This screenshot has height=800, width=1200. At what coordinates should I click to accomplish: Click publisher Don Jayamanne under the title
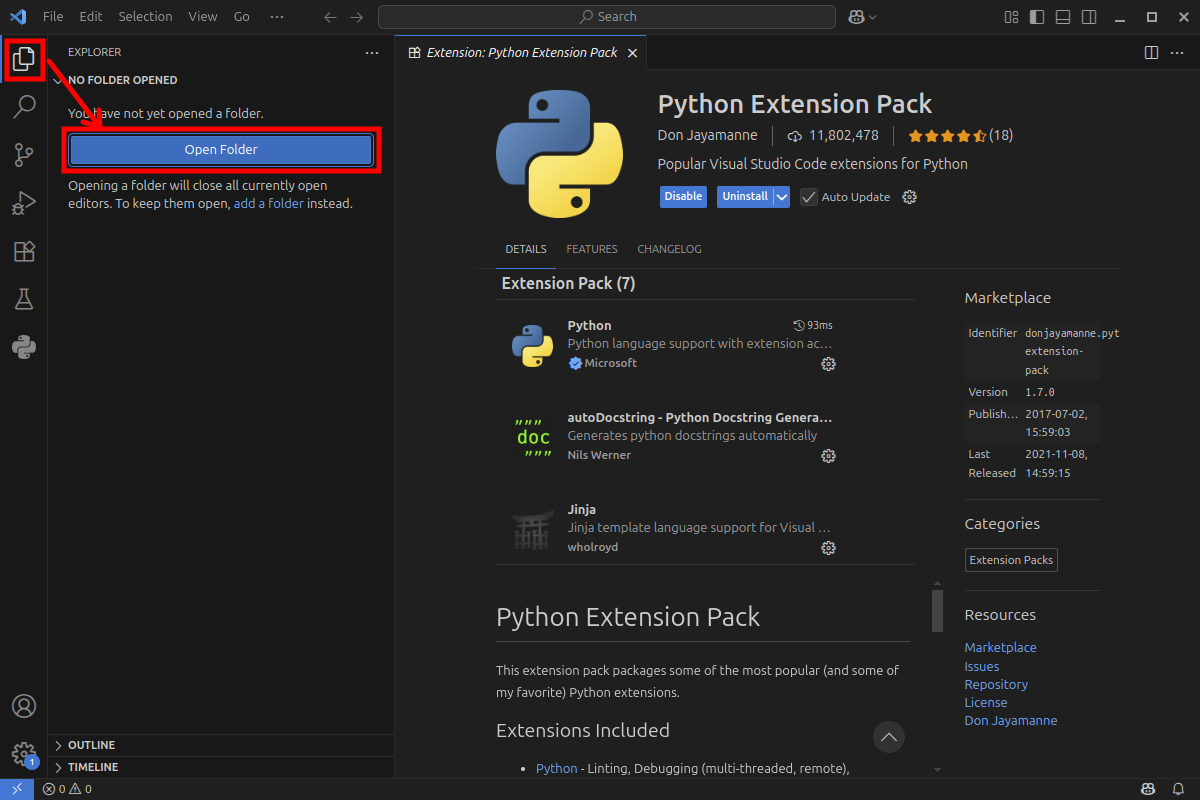[x=708, y=135]
